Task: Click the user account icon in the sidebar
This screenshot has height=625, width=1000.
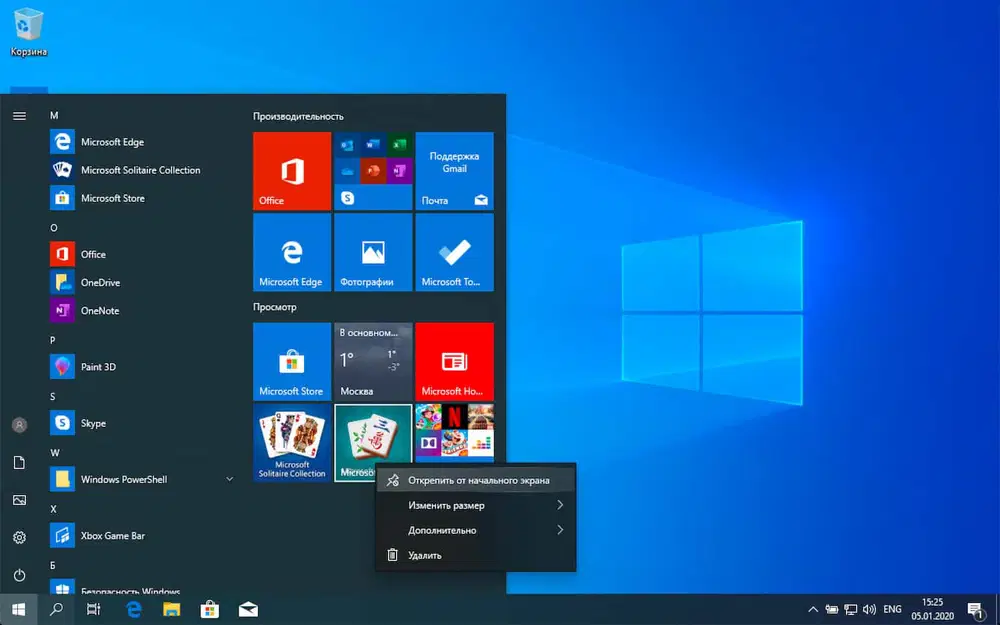Action: 18,424
